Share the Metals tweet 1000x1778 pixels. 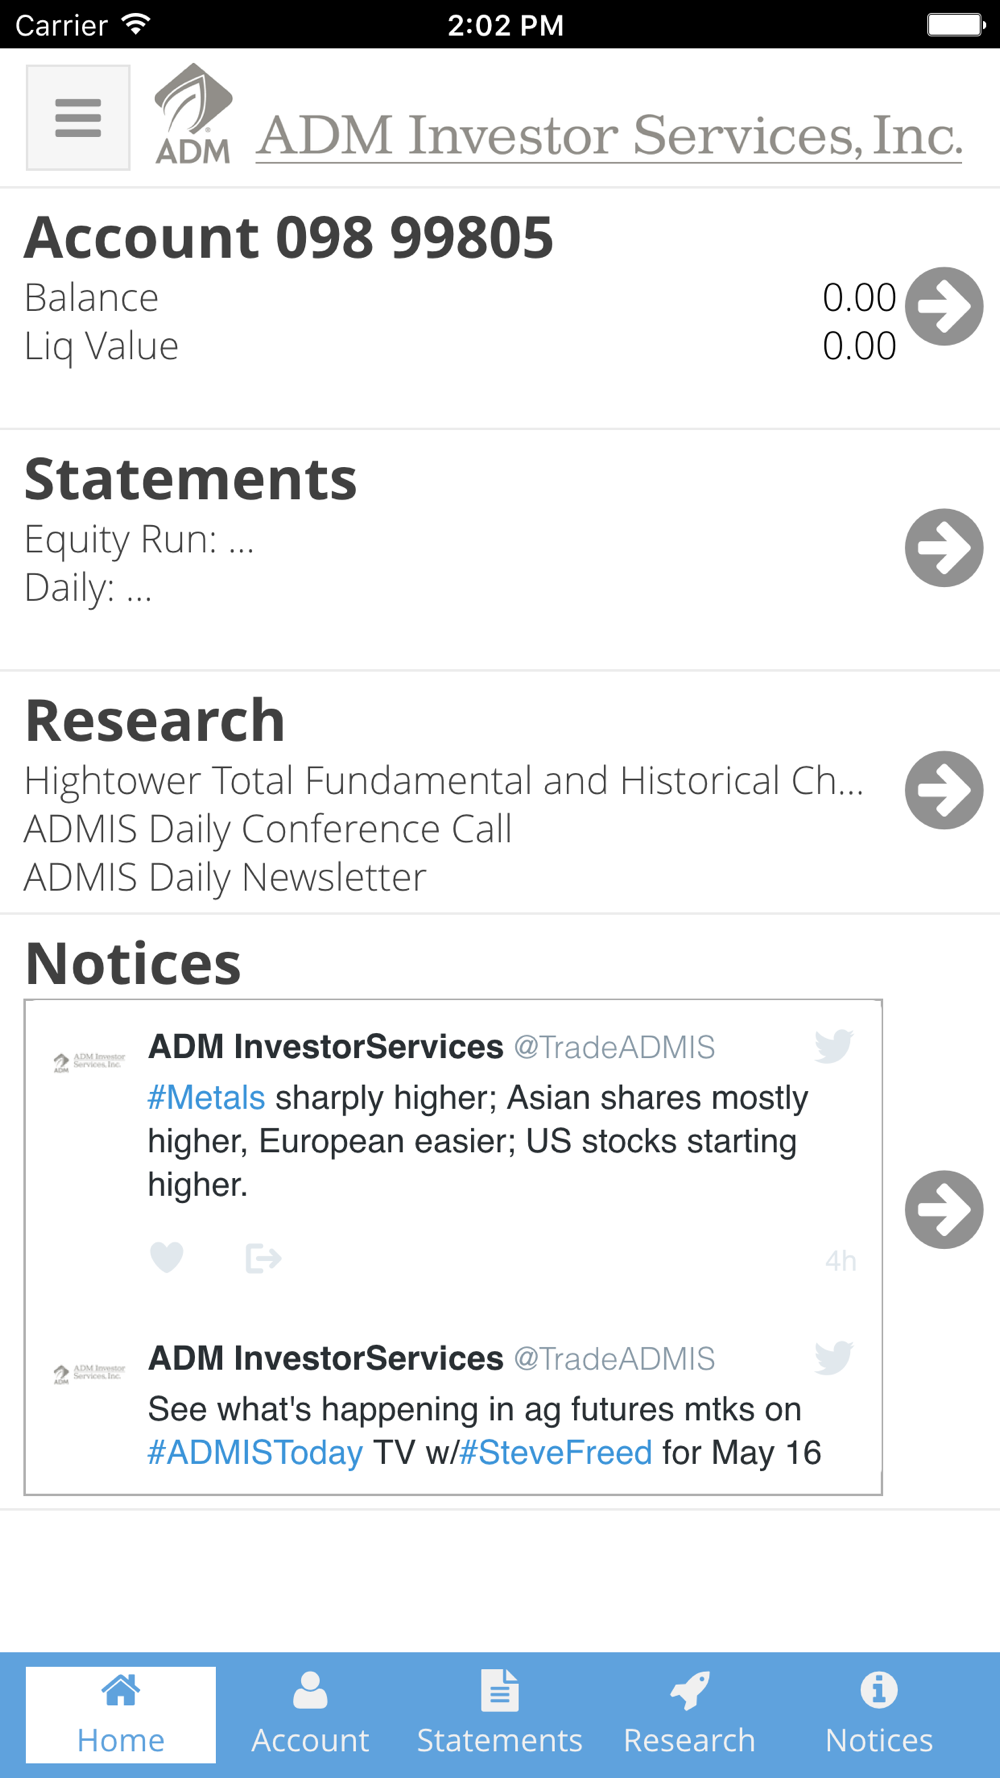pos(263,1258)
